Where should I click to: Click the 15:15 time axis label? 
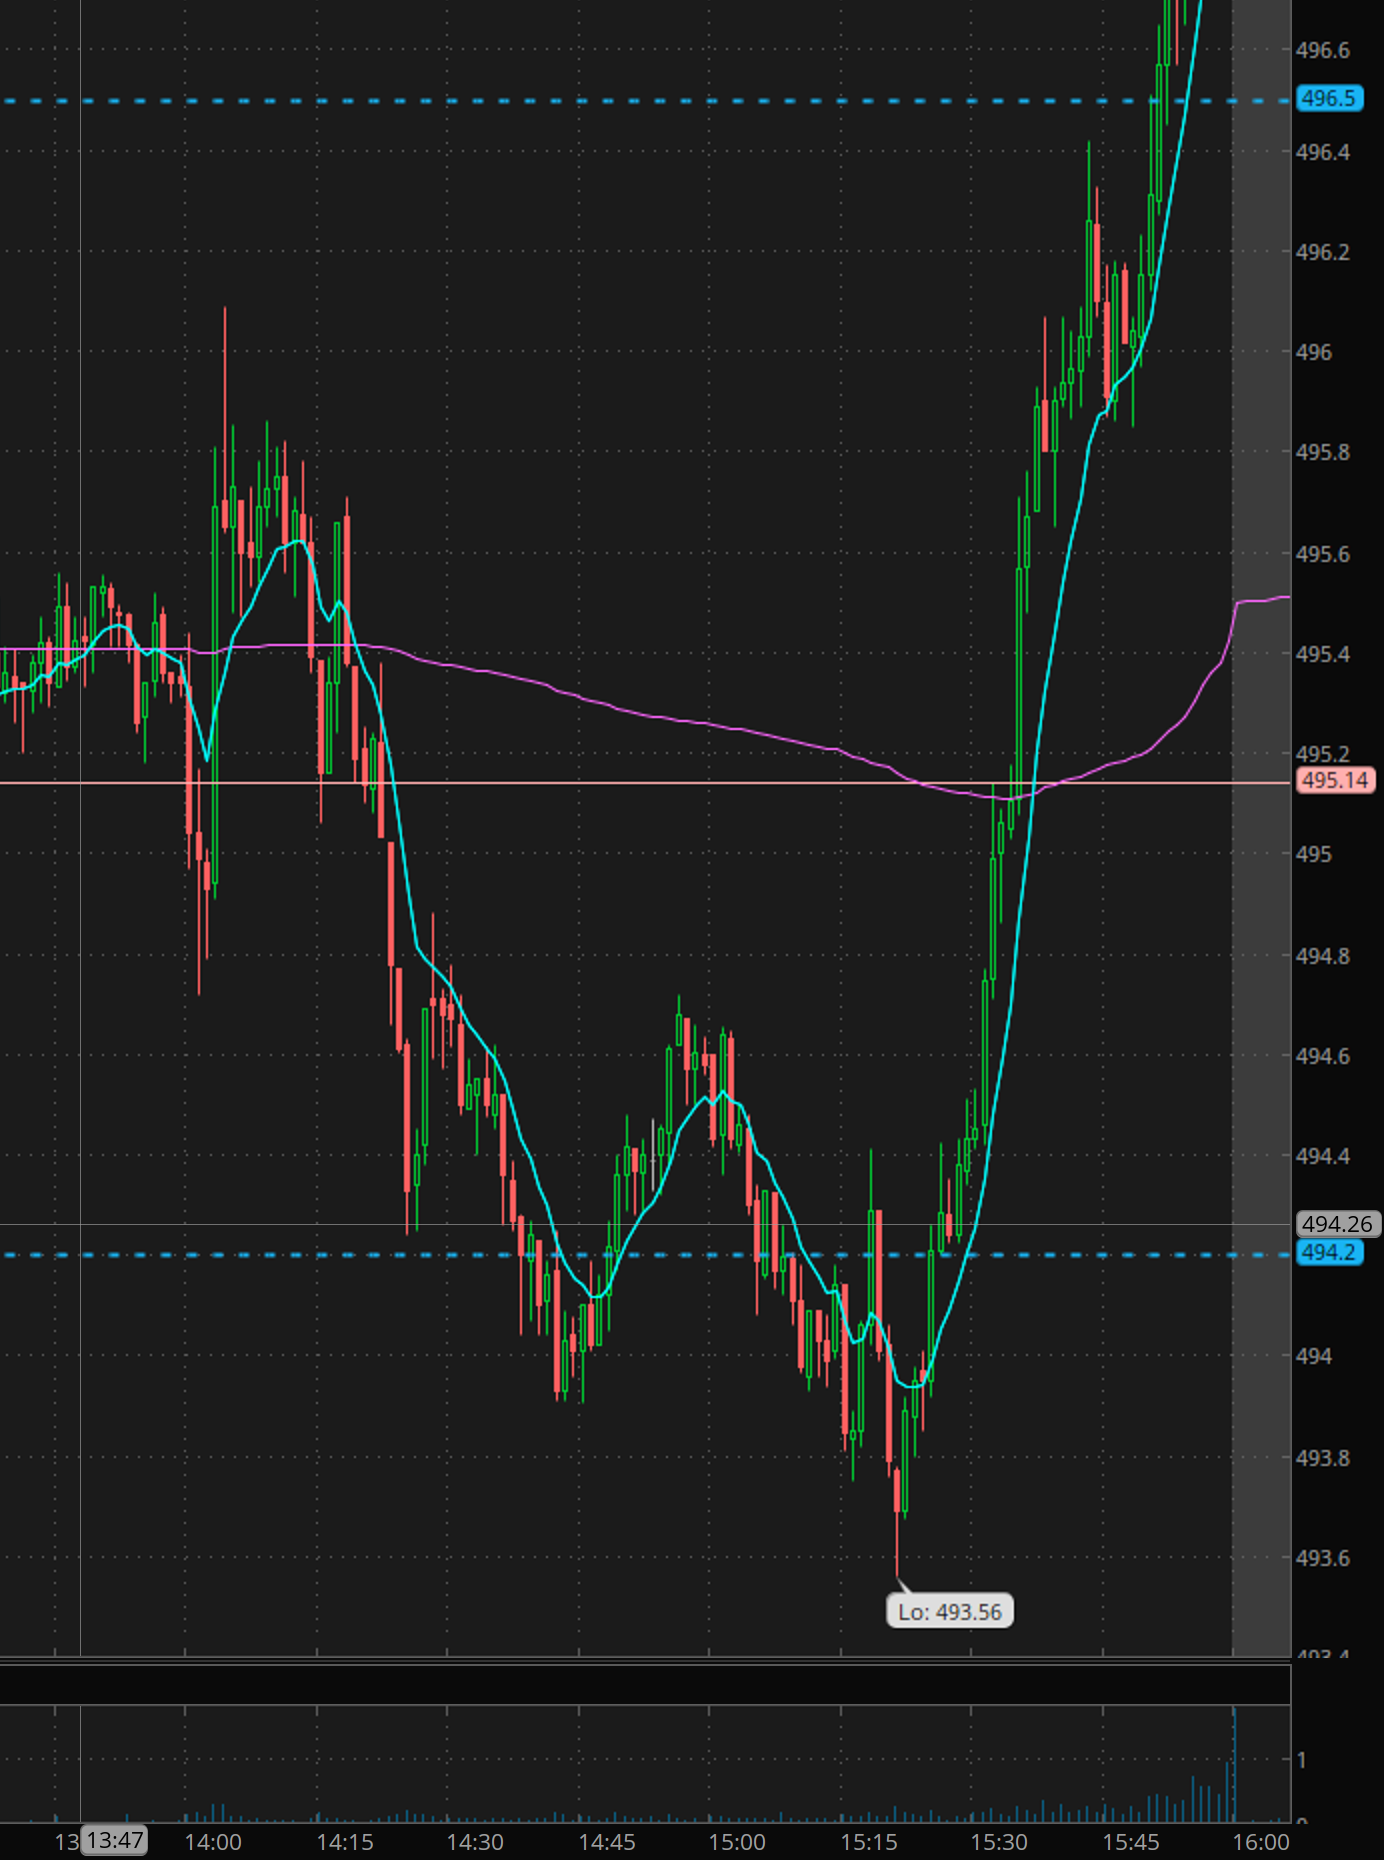tap(869, 1842)
